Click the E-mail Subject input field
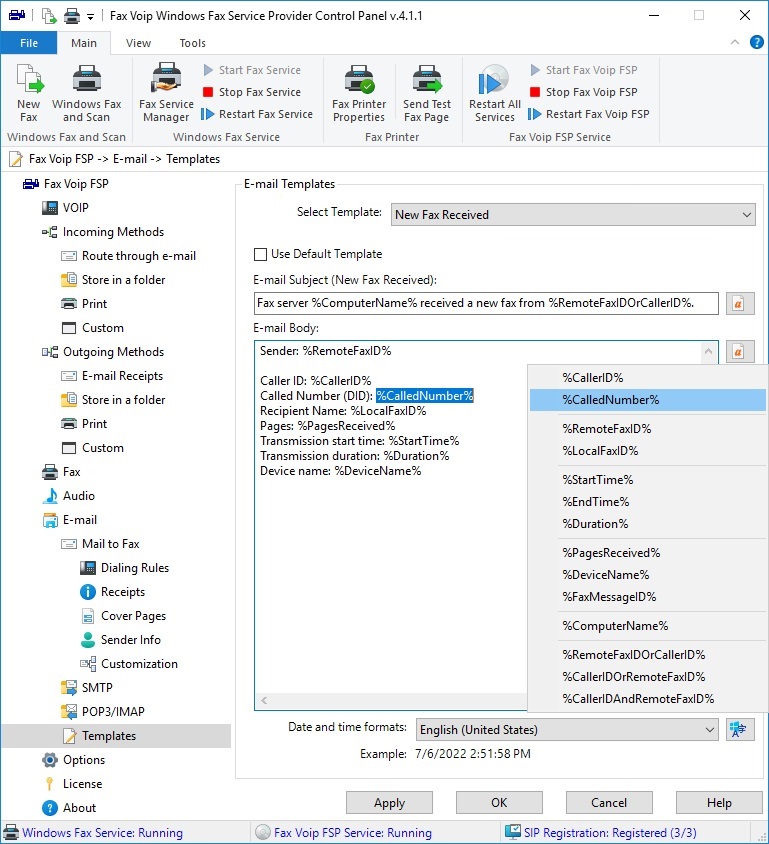The height and width of the screenshot is (844, 769). (x=486, y=303)
